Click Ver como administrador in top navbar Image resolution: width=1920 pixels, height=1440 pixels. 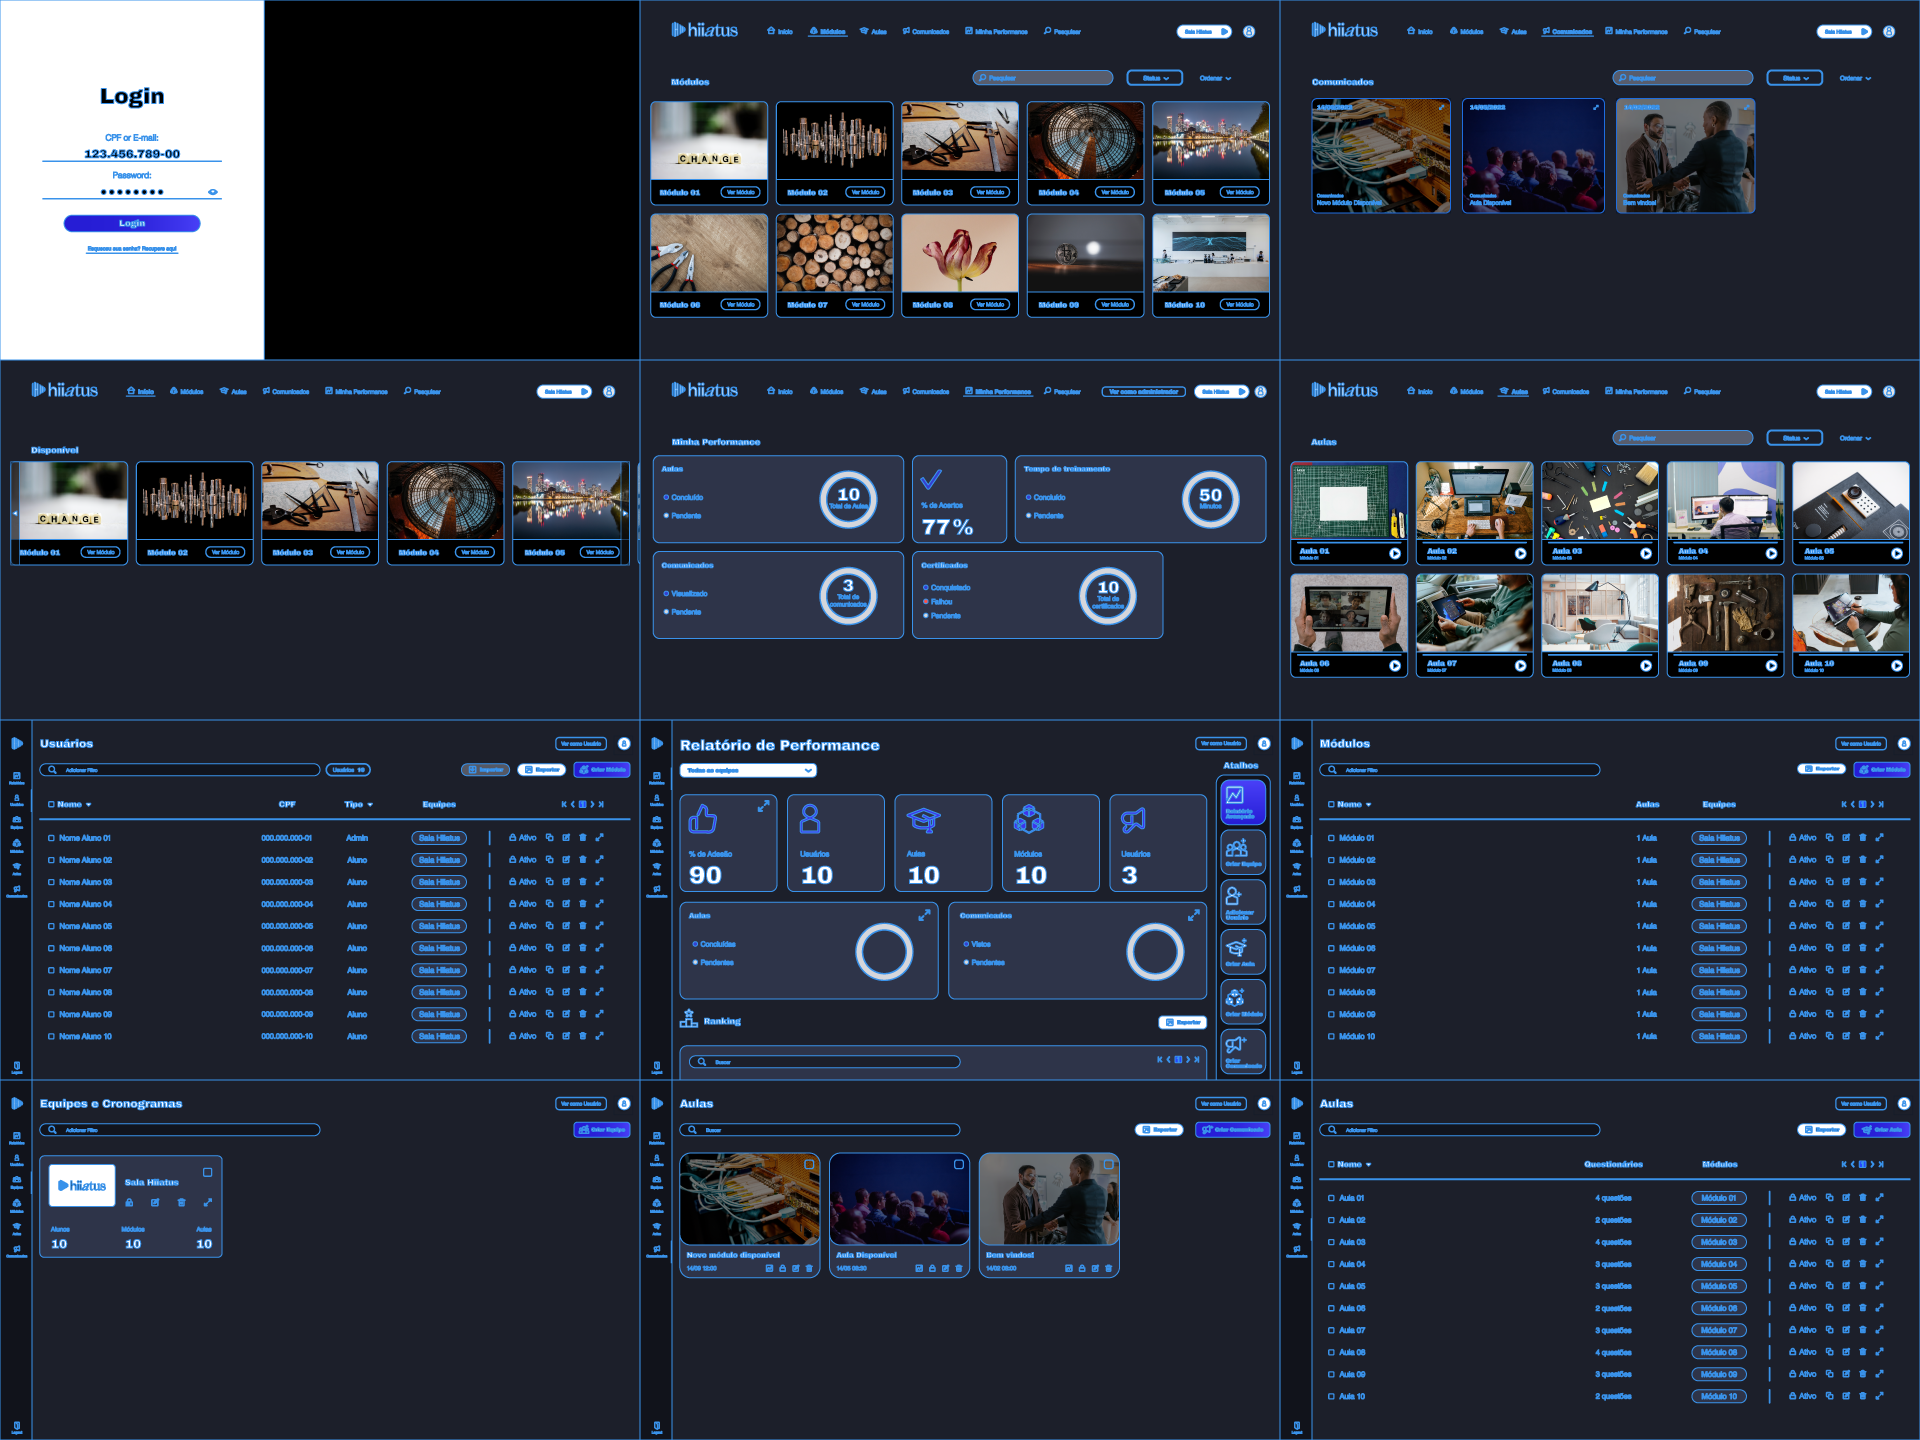point(1143,392)
